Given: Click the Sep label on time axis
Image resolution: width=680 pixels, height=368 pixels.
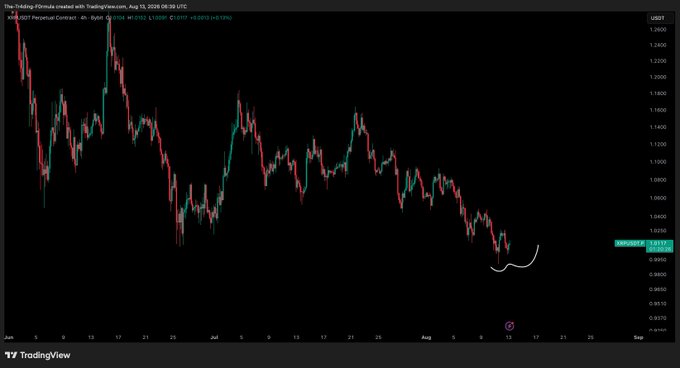Looking at the screenshot, I should tap(638, 337).
